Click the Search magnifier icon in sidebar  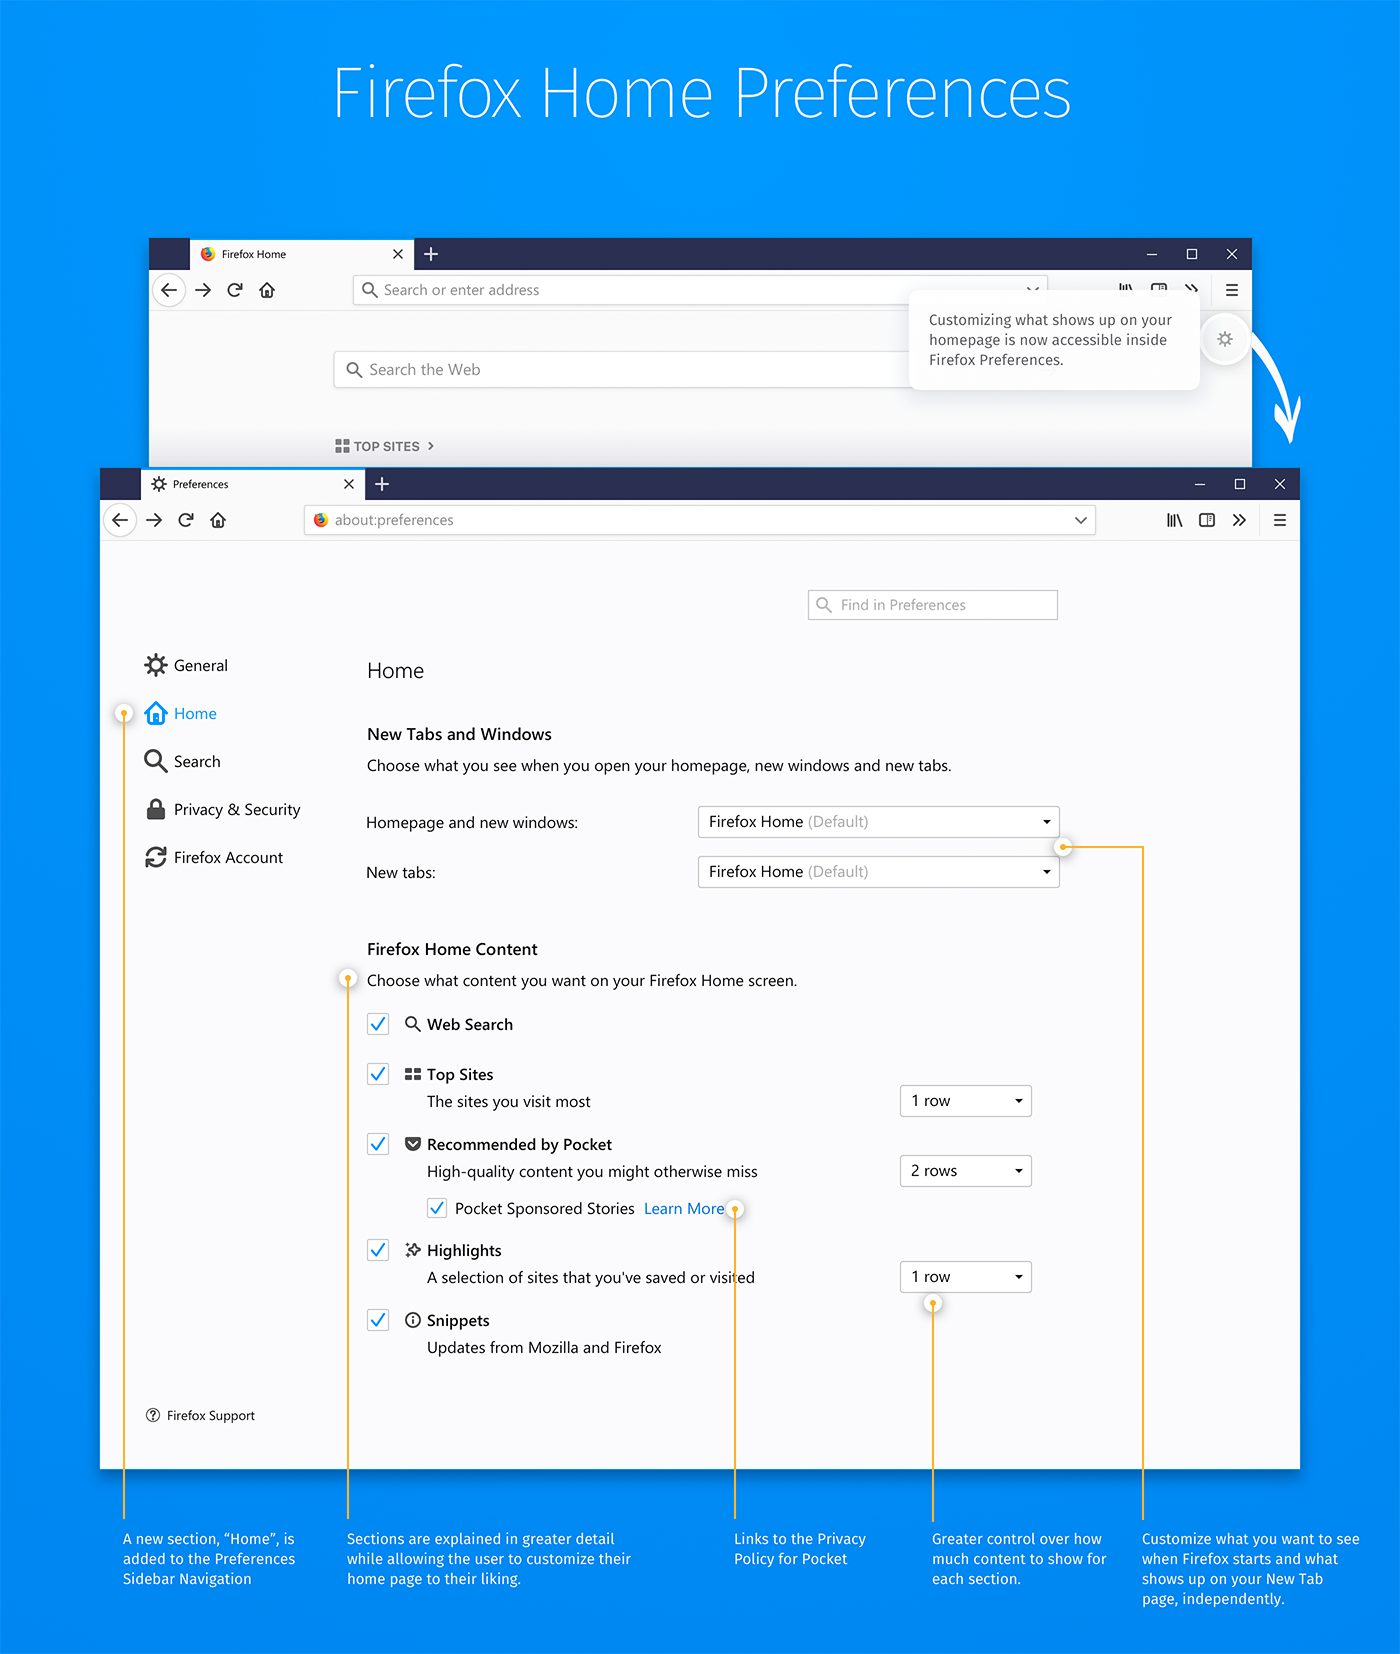pyautogui.click(x=155, y=761)
